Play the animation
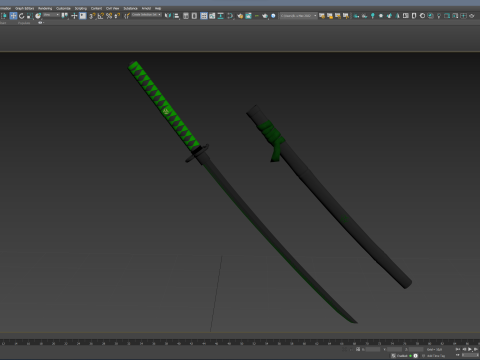The image size is (480, 360). coord(470,349)
